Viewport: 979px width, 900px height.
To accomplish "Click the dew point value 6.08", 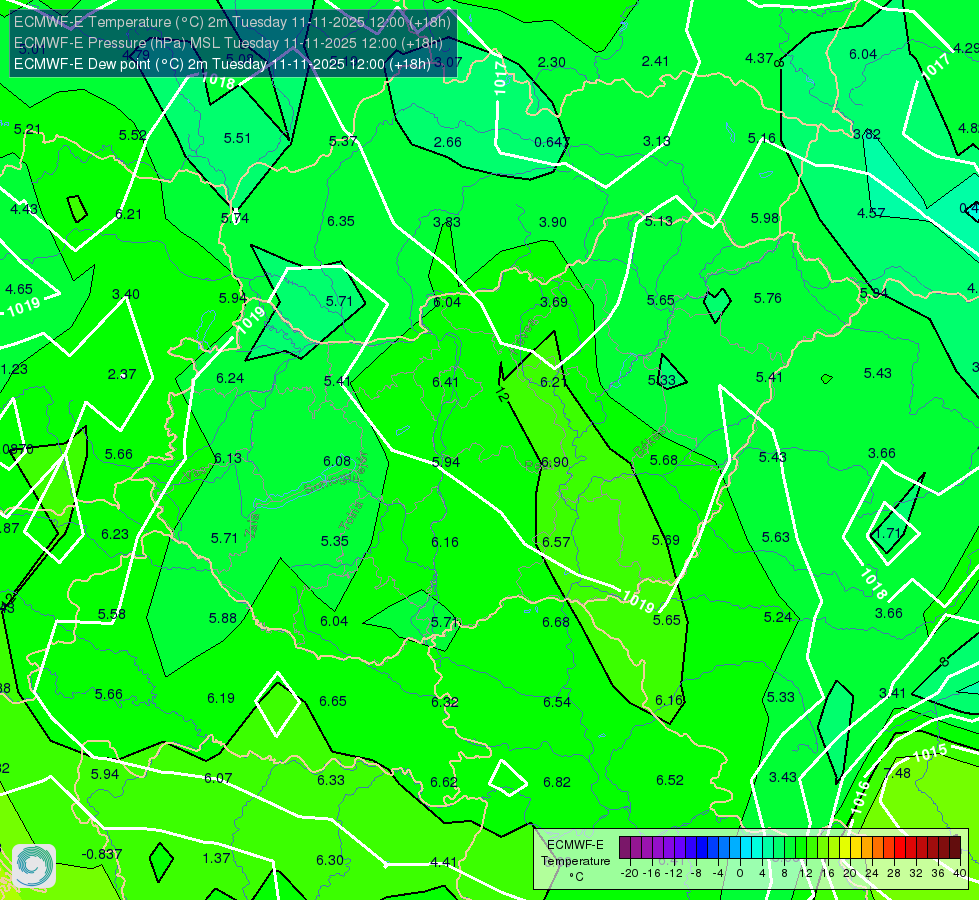I will (x=337, y=461).
